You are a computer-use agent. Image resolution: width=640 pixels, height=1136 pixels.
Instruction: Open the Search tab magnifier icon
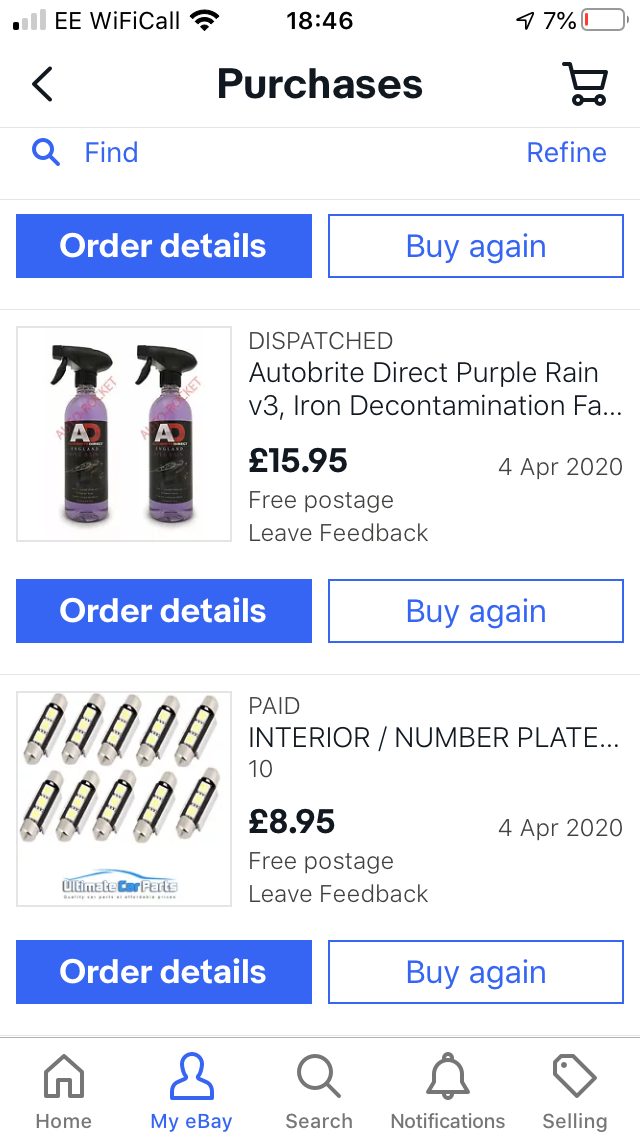[x=319, y=1077]
